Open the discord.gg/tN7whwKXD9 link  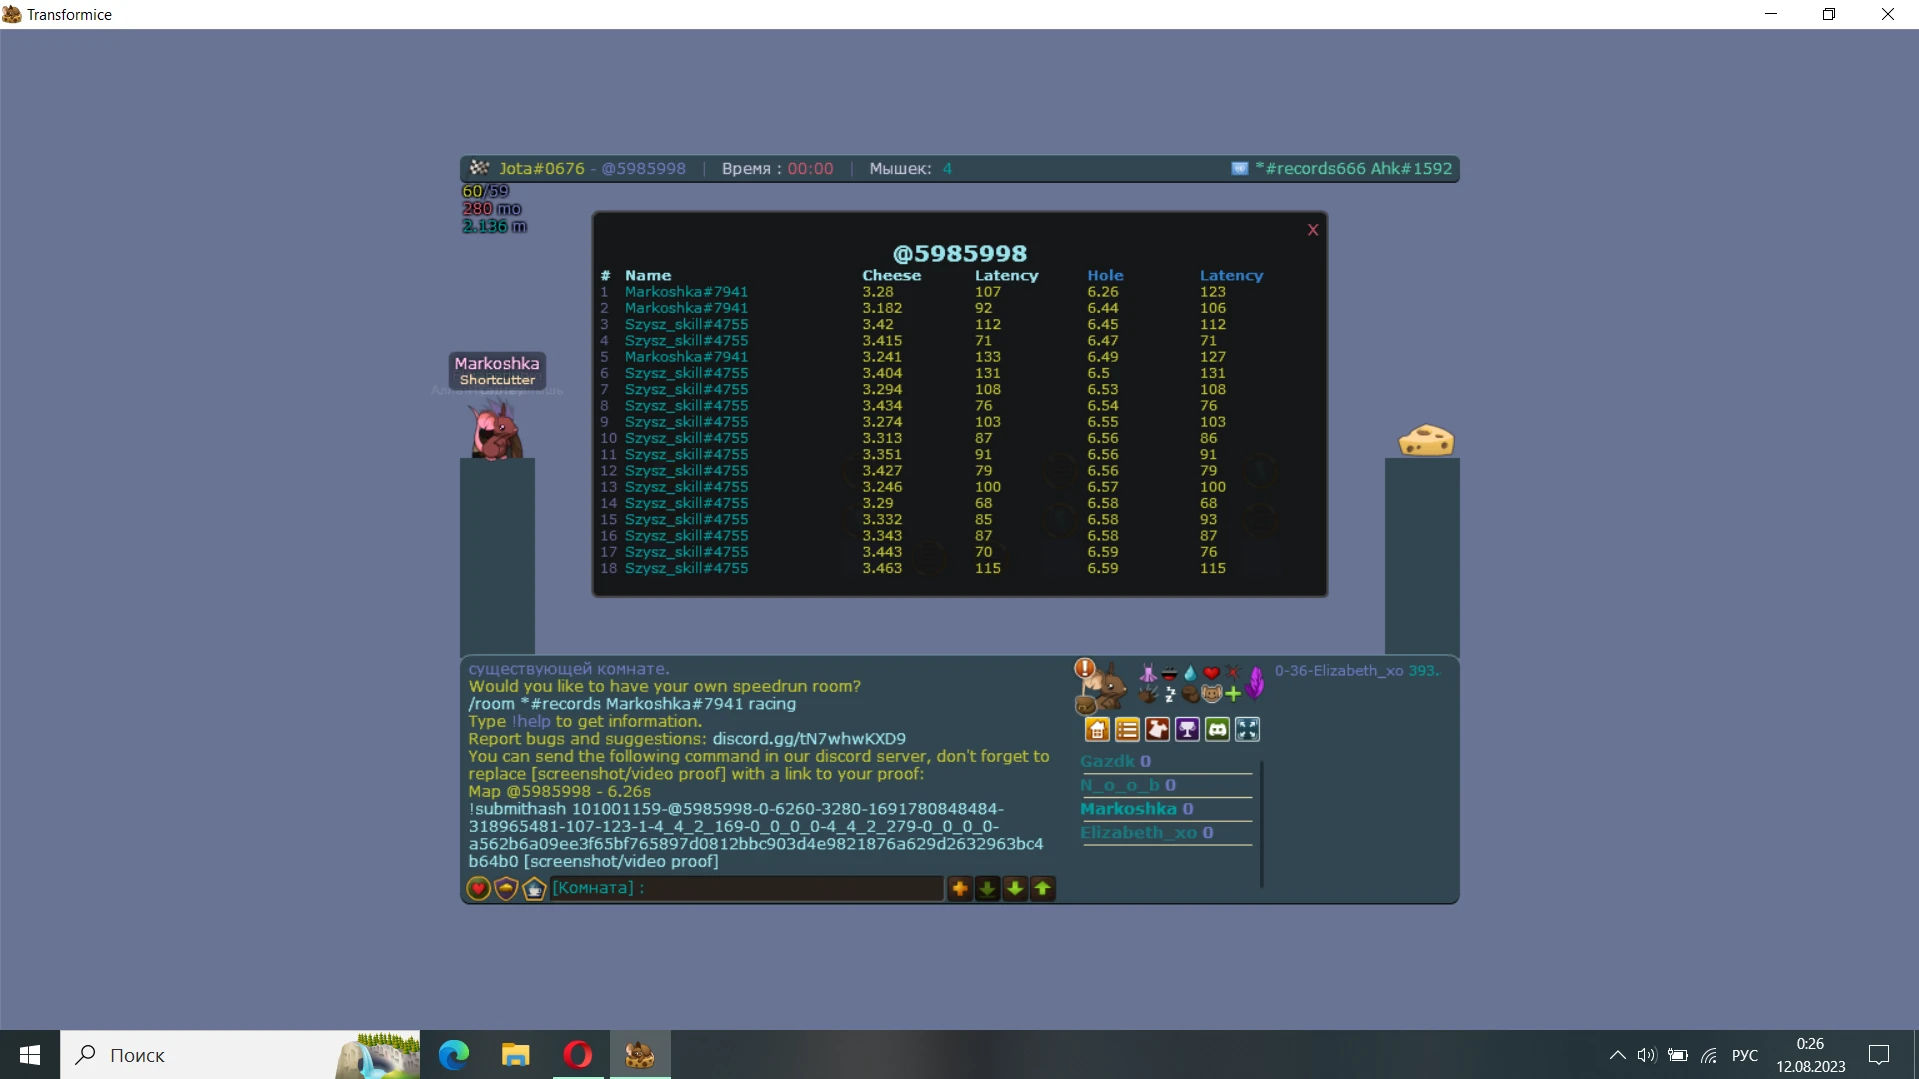pyautogui.click(x=809, y=739)
